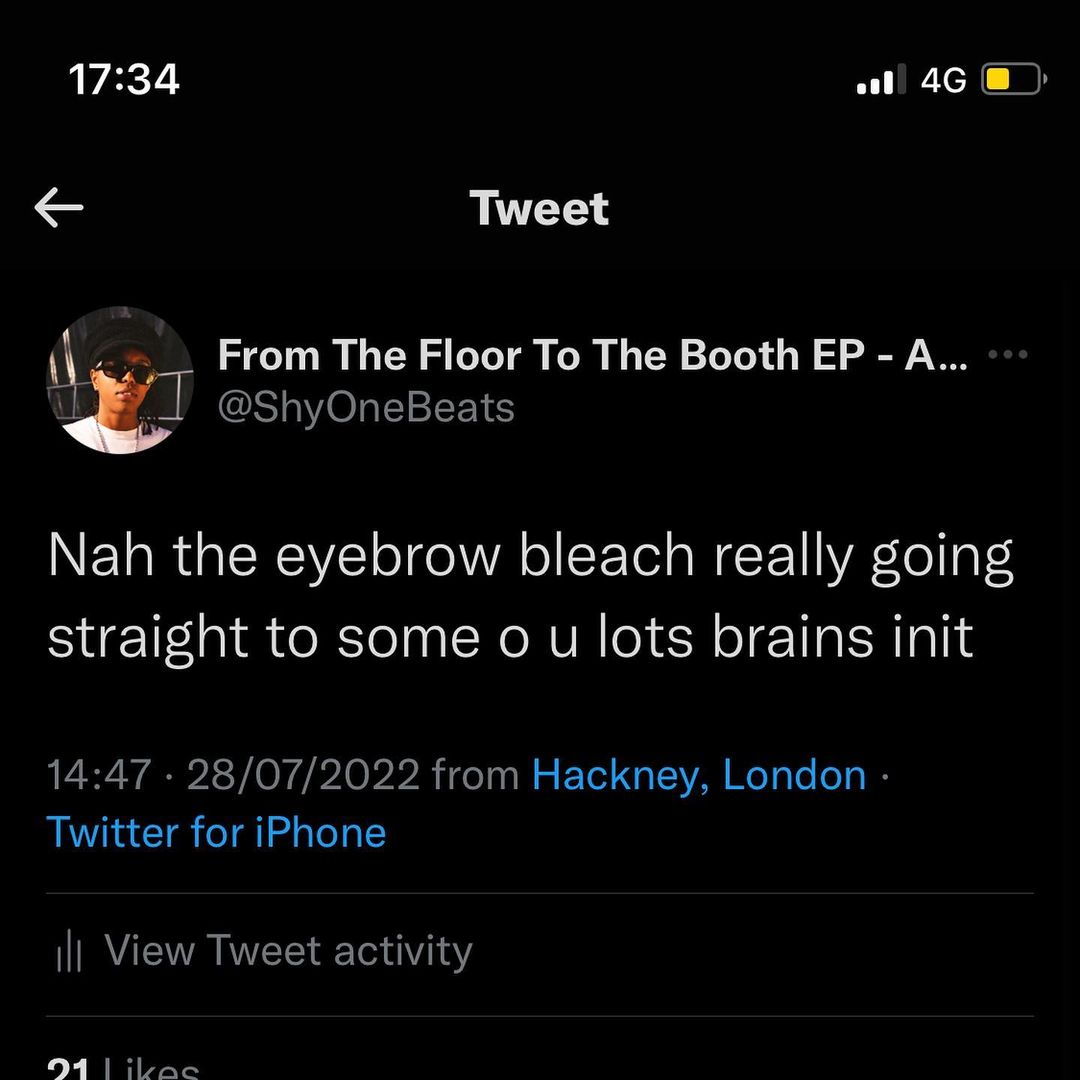Tap the 4G network indicator
Image resolution: width=1080 pixels, height=1080 pixels.
pyautogui.click(x=943, y=80)
